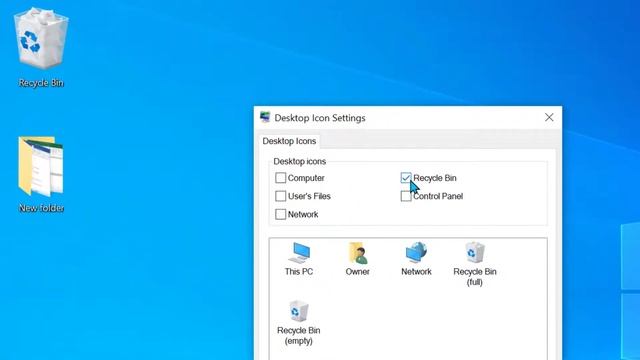
Task: Close the Desktop Icon Settings dialog
Action: click(549, 118)
